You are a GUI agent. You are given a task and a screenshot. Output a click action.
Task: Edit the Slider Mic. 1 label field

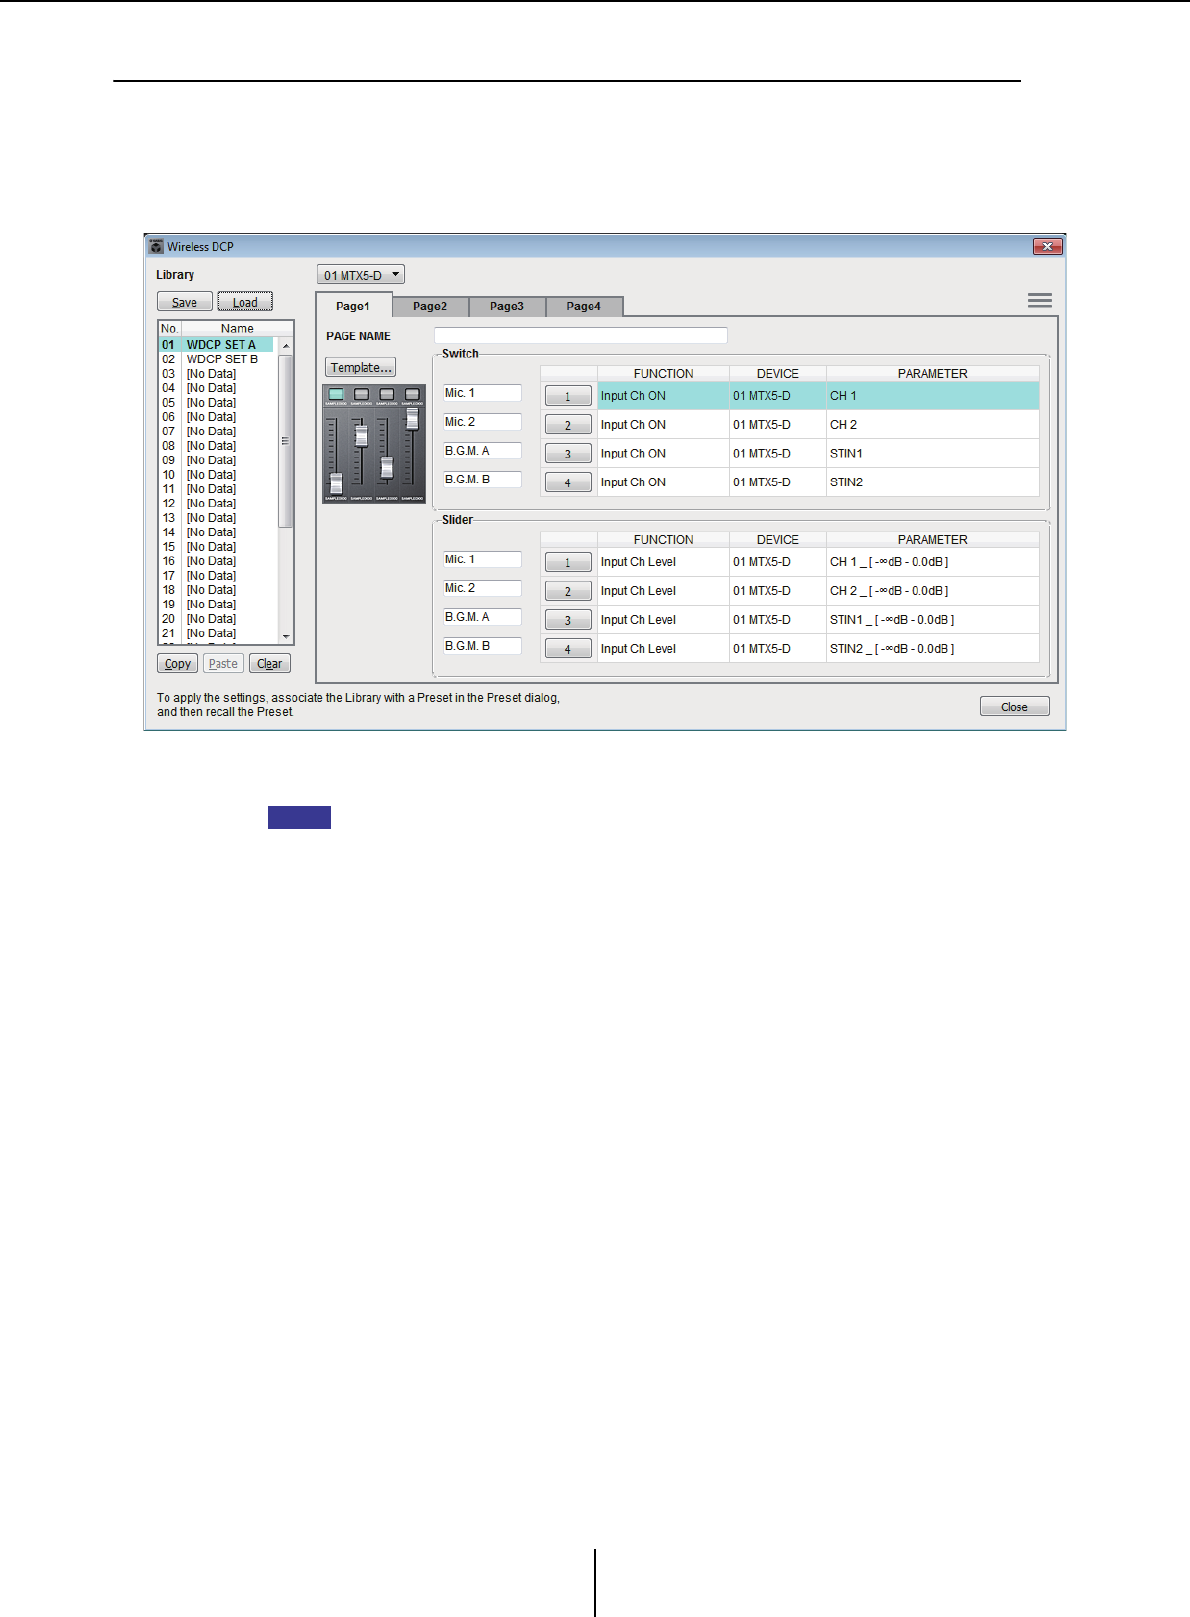click(483, 560)
